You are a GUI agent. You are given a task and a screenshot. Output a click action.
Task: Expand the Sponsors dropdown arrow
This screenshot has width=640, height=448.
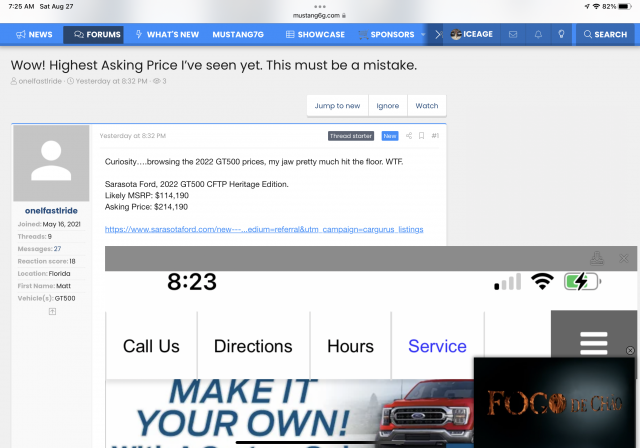[422, 34]
